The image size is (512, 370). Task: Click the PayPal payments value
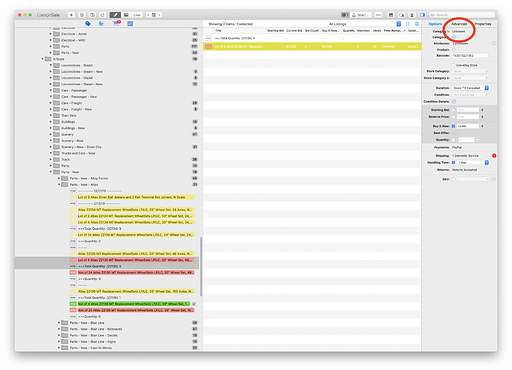click(x=457, y=147)
